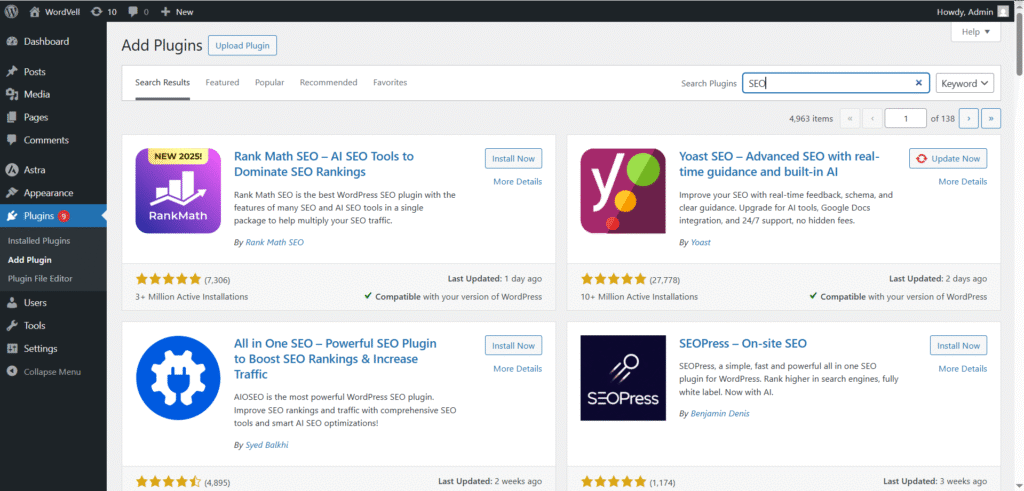Click the All in One SEO gear logo
The image size is (1024, 491).
click(x=178, y=378)
